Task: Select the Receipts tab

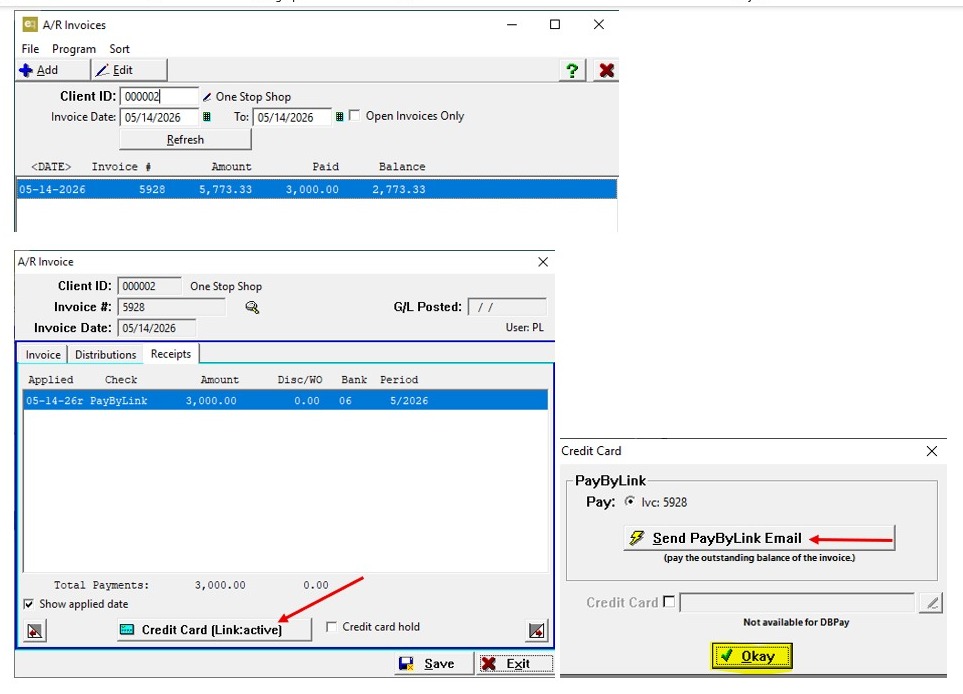Action: (x=171, y=354)
